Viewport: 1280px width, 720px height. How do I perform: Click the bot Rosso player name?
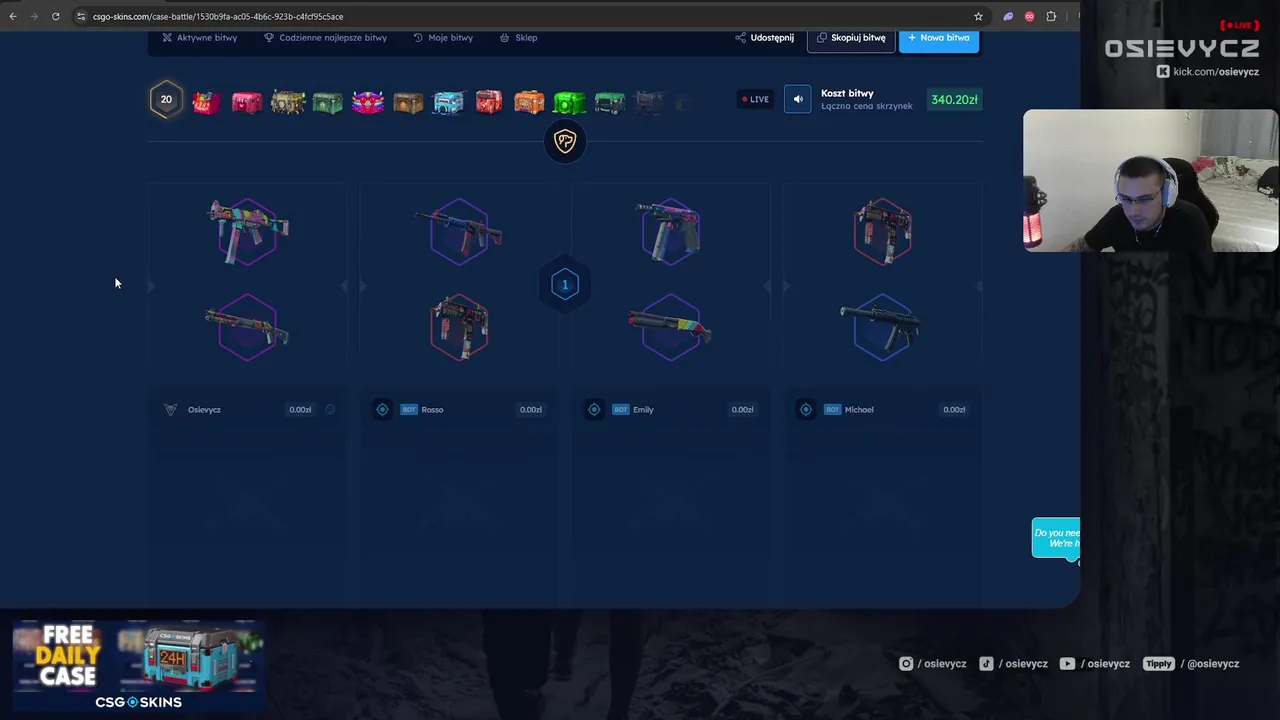(432, 409)
